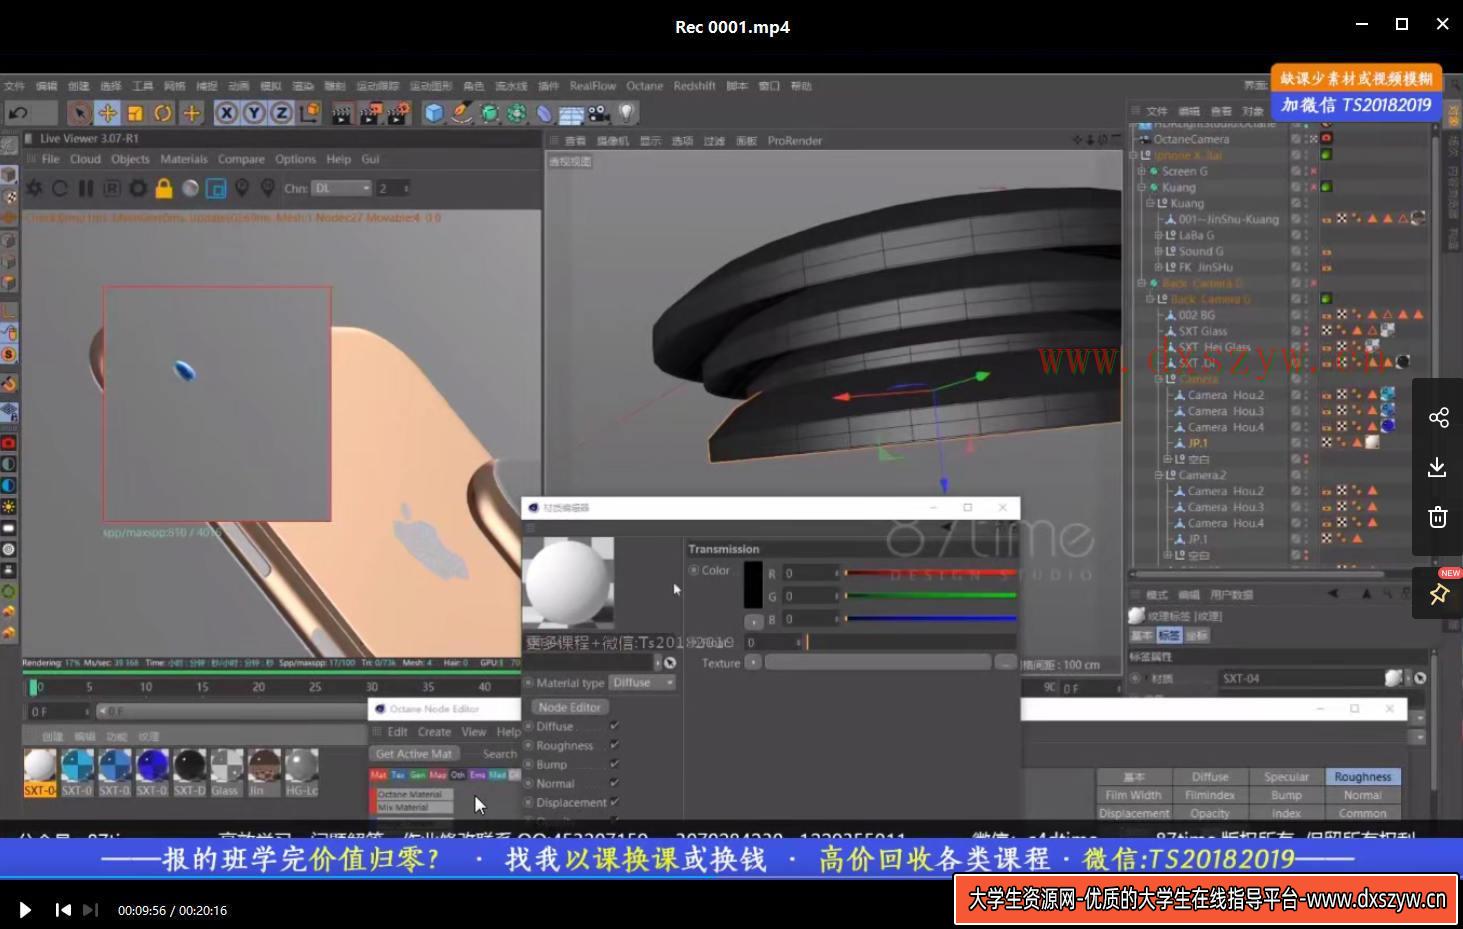Click the clay mode sphere icon
The width and height of the screenshot is (1463, 929).
190,188
